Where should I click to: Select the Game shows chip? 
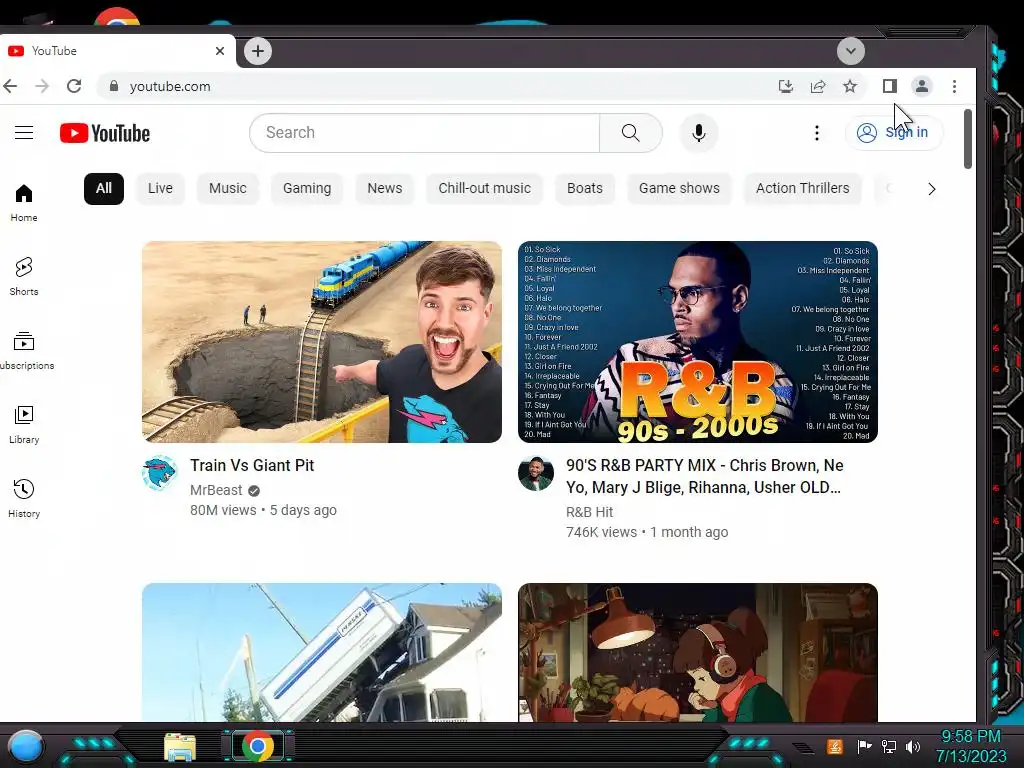[x=679, y=189]
